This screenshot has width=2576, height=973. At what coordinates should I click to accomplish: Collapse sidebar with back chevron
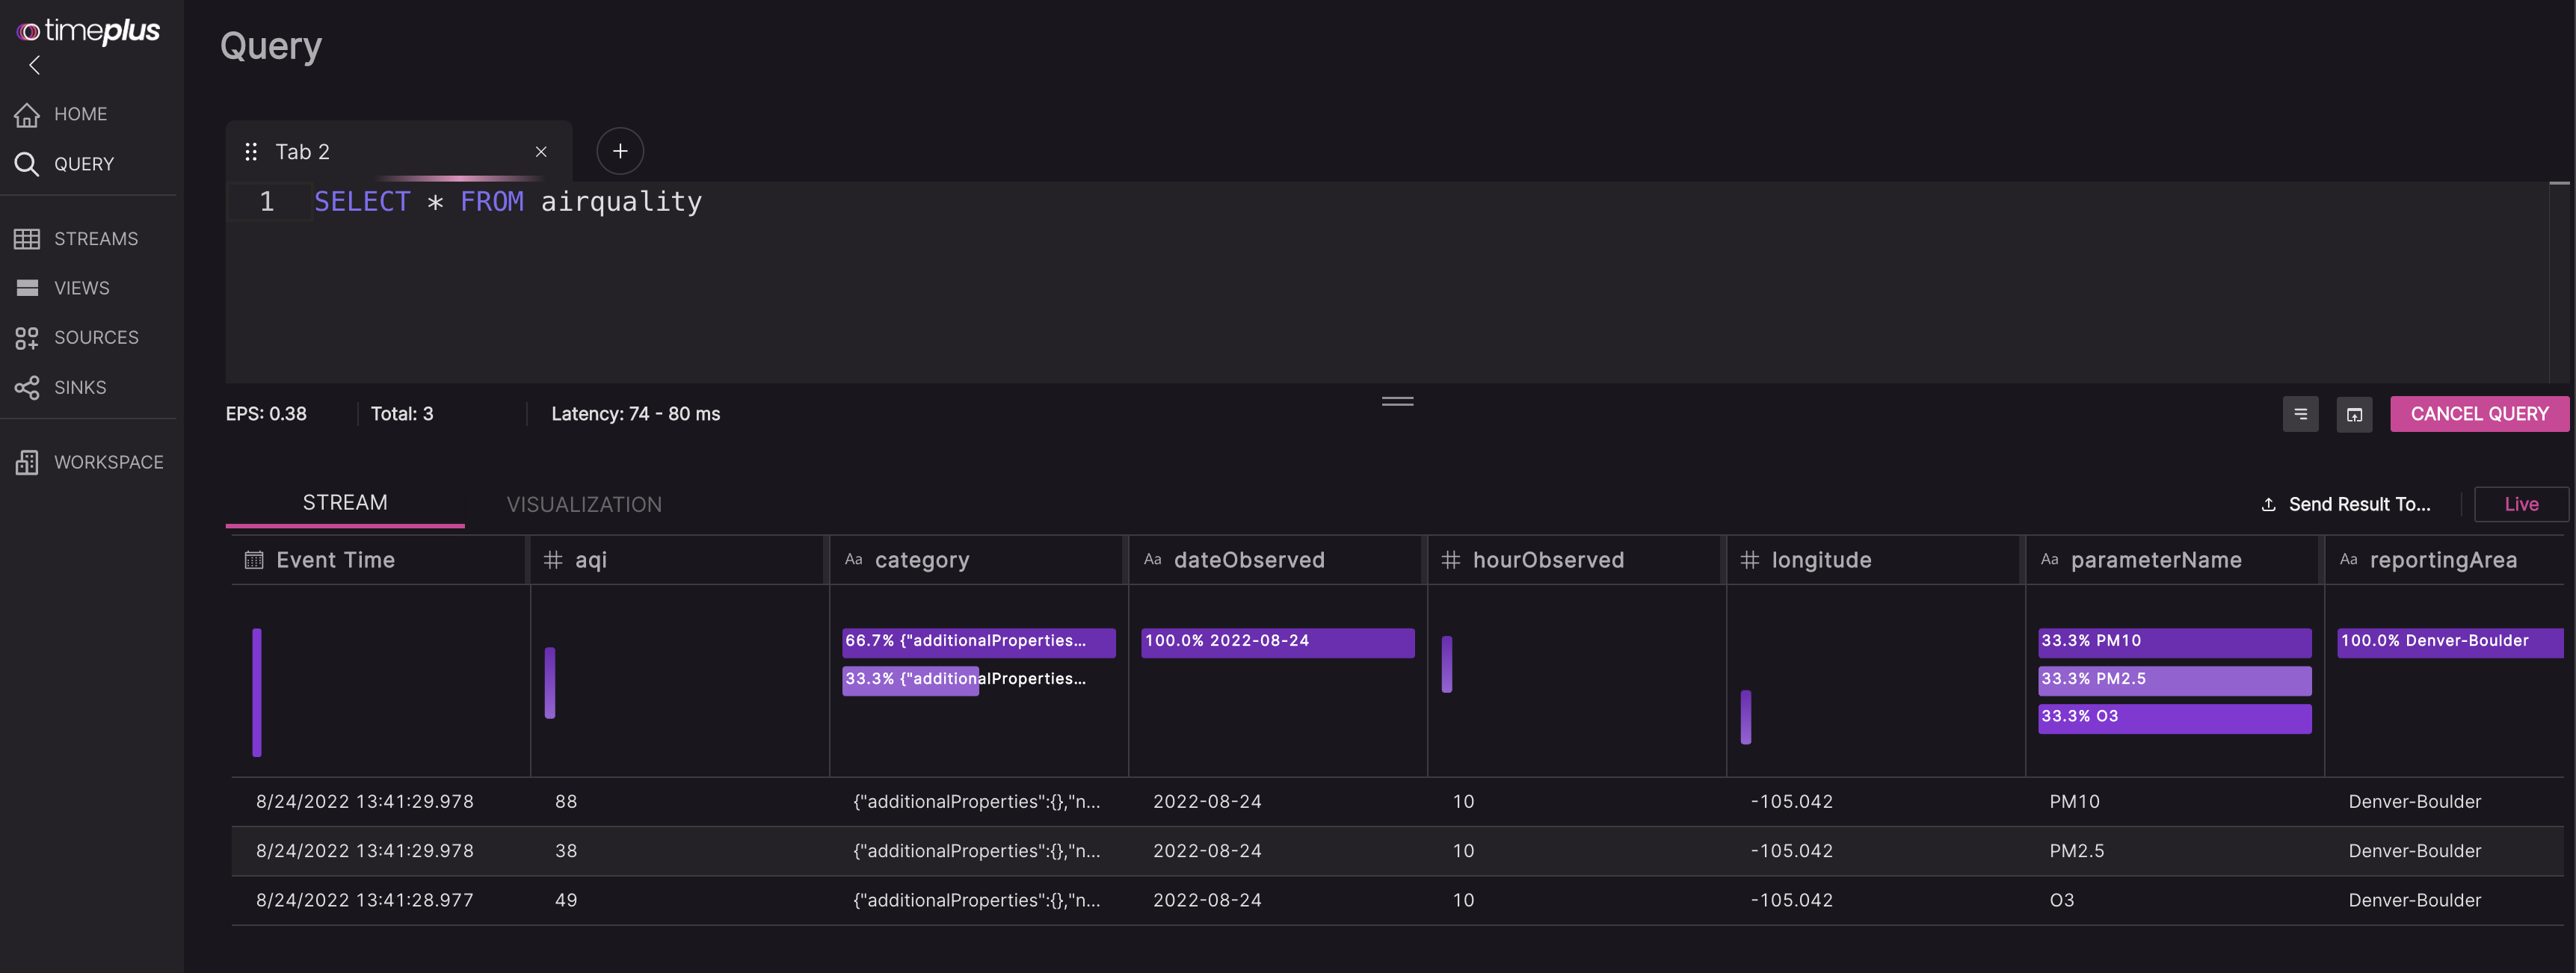pyautogui.click(x=35, y=66)
